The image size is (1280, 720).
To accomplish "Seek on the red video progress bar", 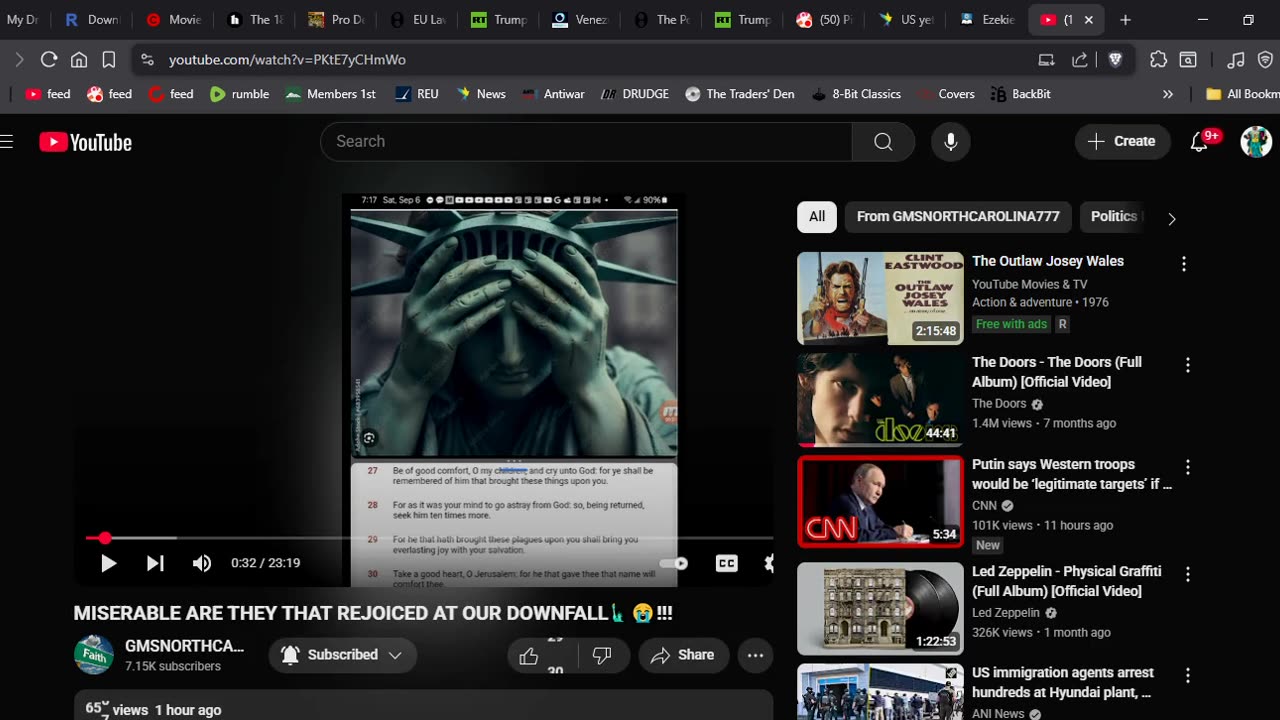I will [x=429, y=538].
